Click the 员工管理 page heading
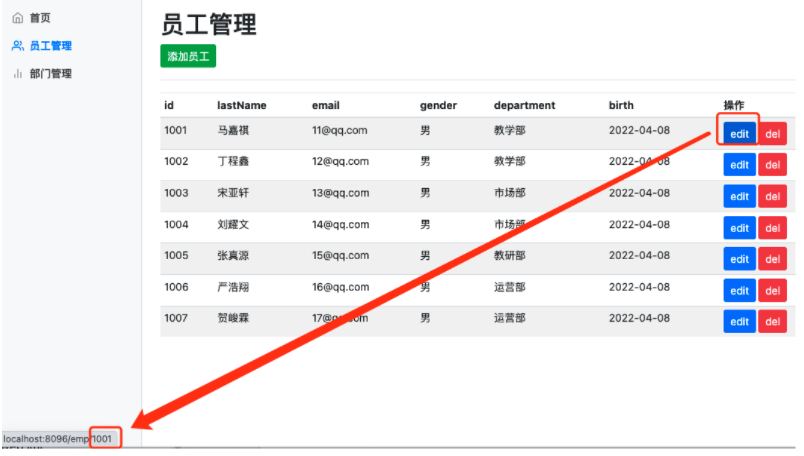 209,24
